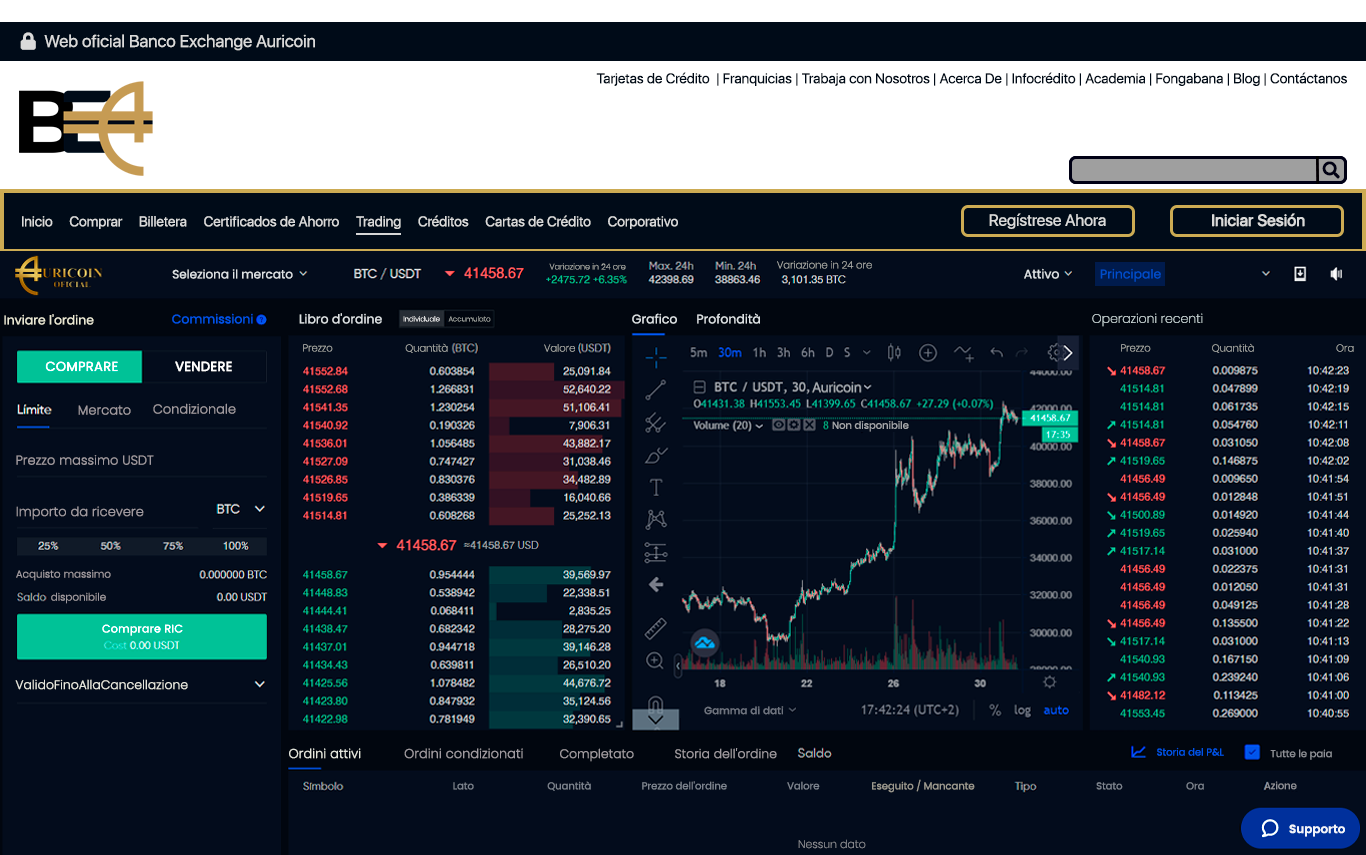1366x855 pixels.
Task: Select the zoom in magnifier tool
Action: (655, 660)
